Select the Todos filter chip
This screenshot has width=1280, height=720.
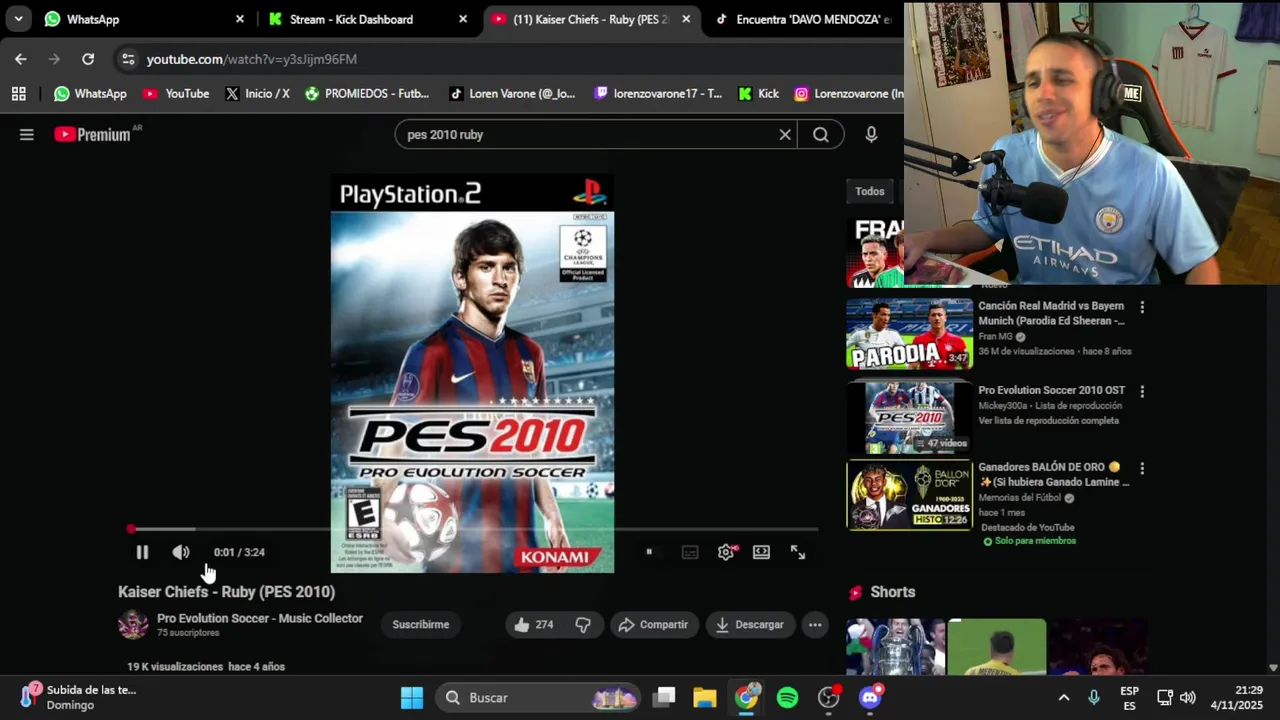coord(870,191)
